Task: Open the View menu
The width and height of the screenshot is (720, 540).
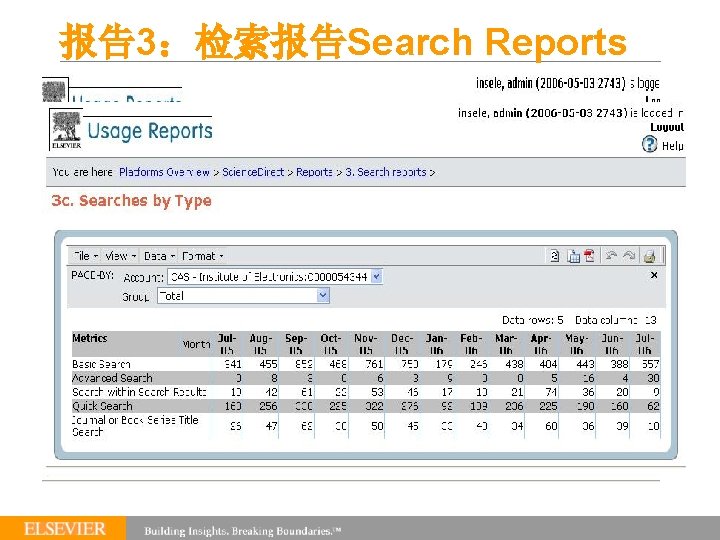Action: point(120,256)
